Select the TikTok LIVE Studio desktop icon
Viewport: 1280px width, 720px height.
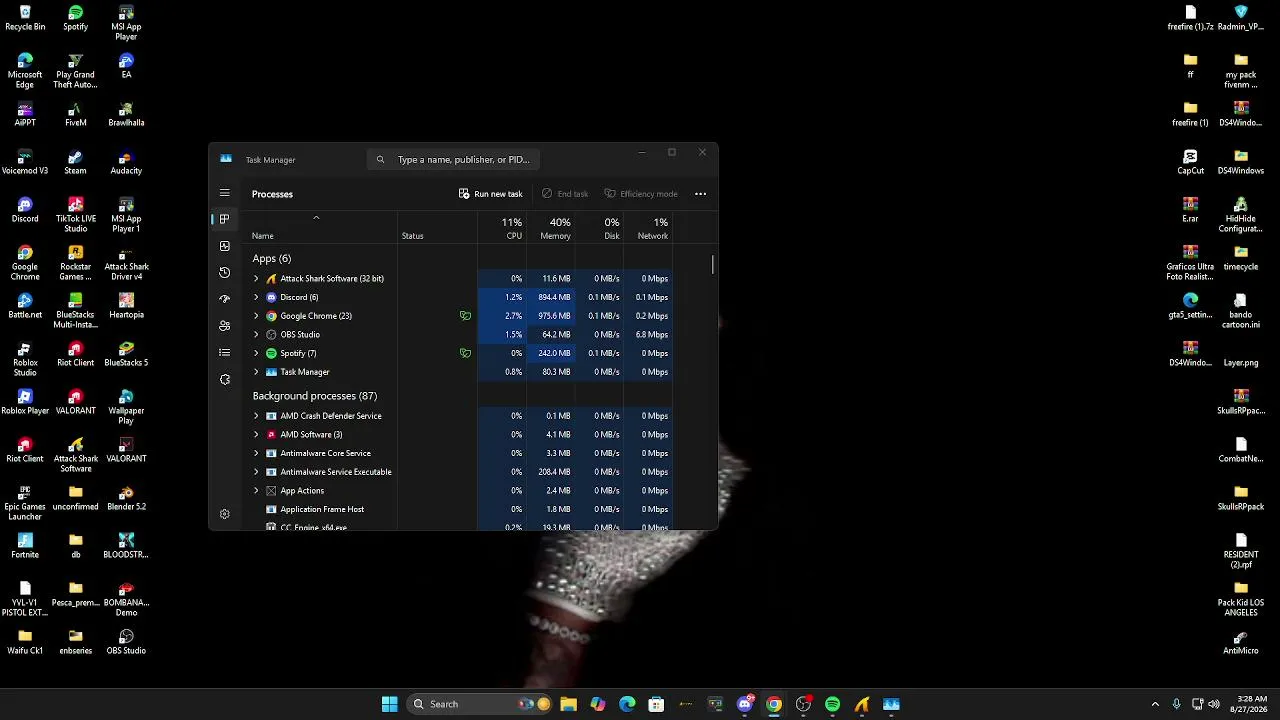(x=75, y=213)
